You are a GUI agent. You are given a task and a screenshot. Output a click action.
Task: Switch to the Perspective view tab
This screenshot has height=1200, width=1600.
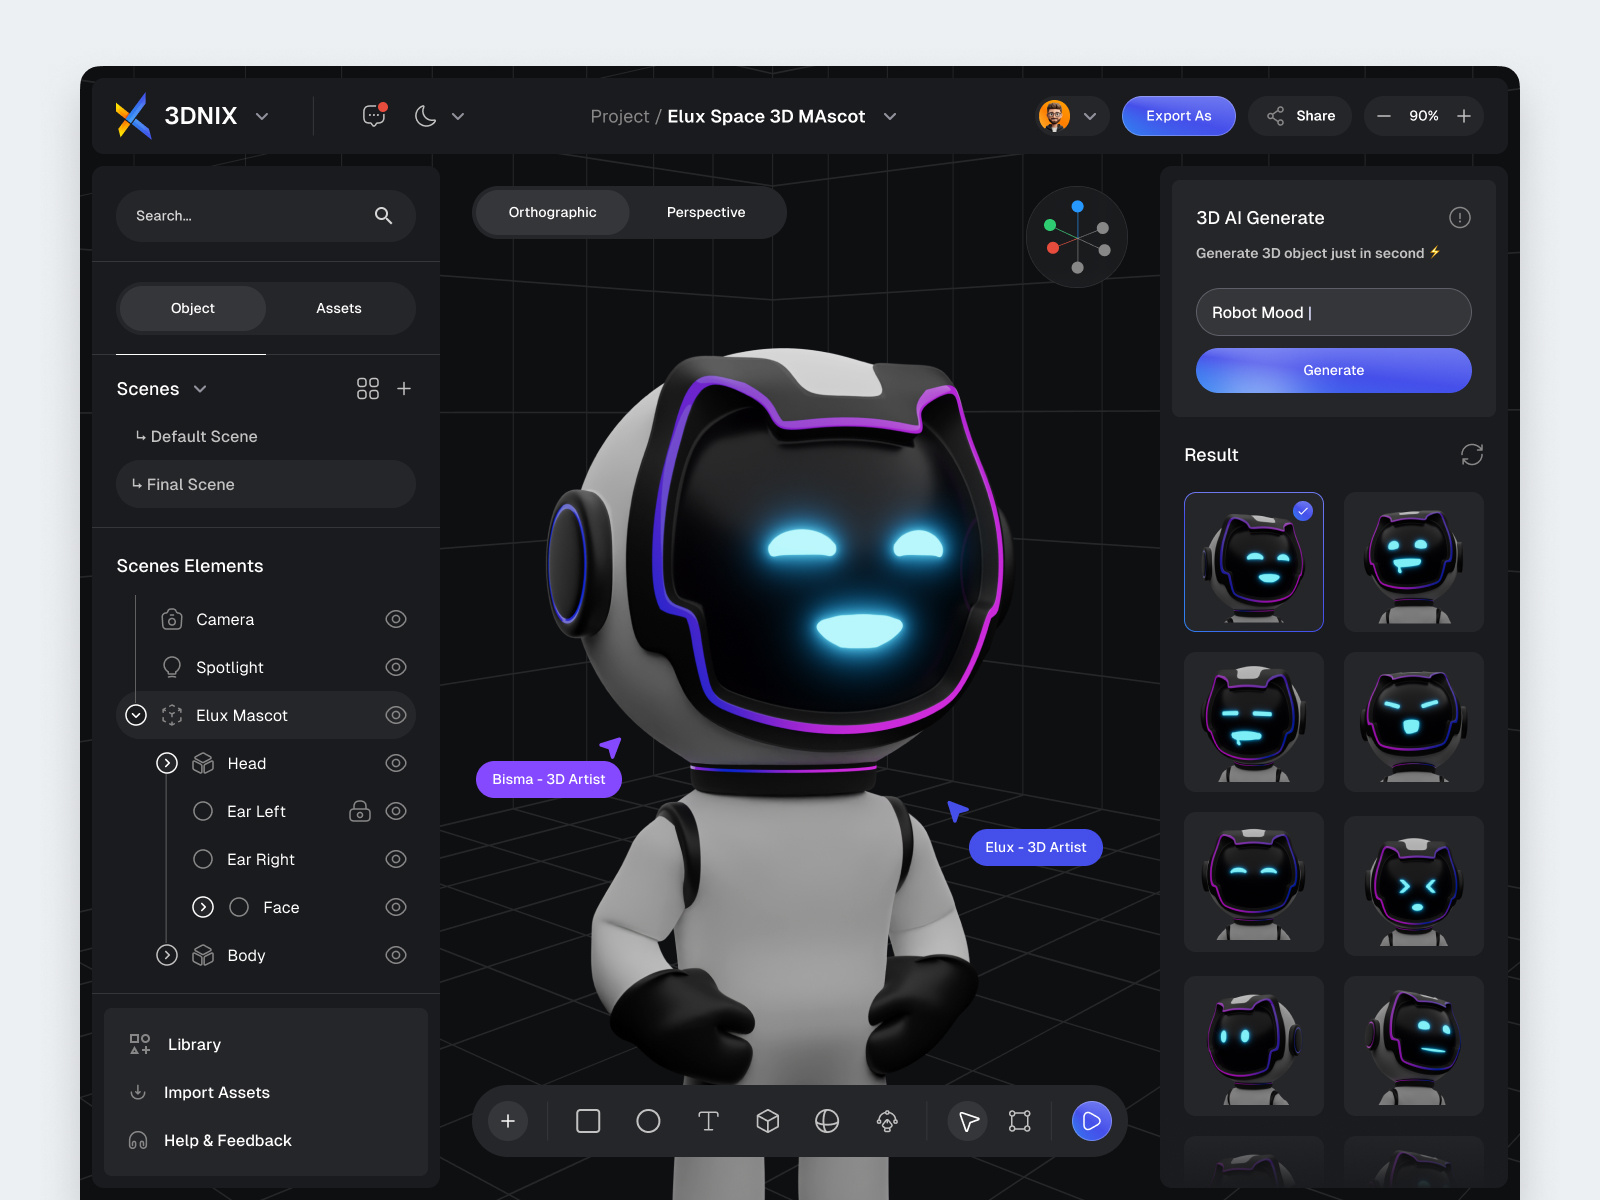click(705, 212)
